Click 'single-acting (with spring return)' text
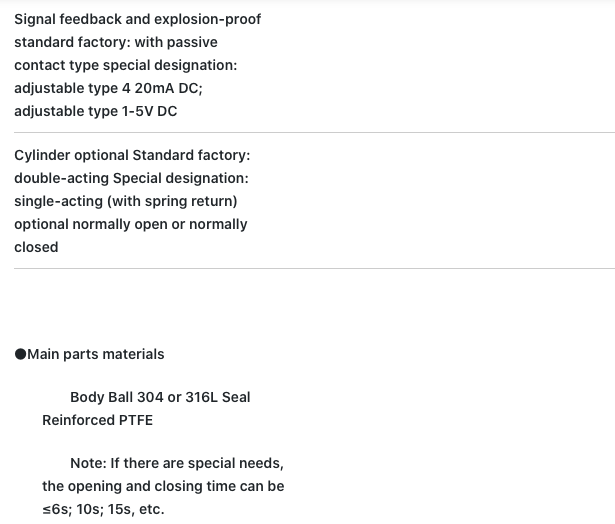Screen dimensions: 615x524 (x=126, y=201)
